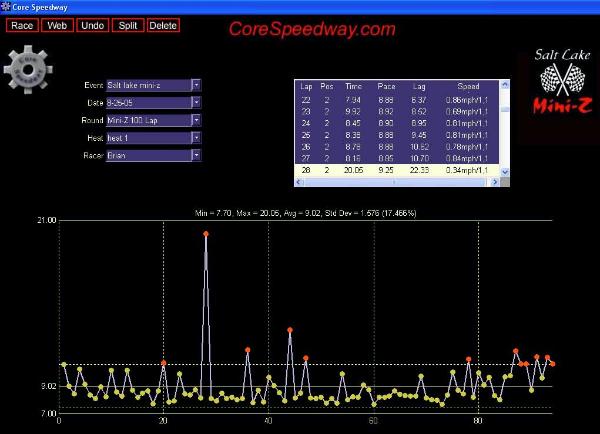Image resolution: width=600 pixels, height=434 pixels.
Task: Select the lap 23 row in table
Action: (x=397, y=112)
